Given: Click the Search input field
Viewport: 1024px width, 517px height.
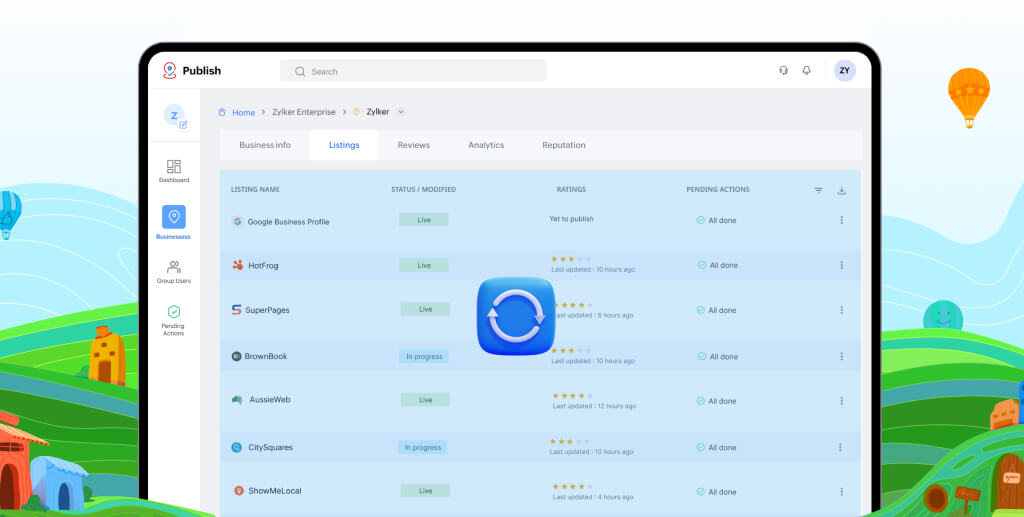Looking at the screenshot, I should coord(420,71).
